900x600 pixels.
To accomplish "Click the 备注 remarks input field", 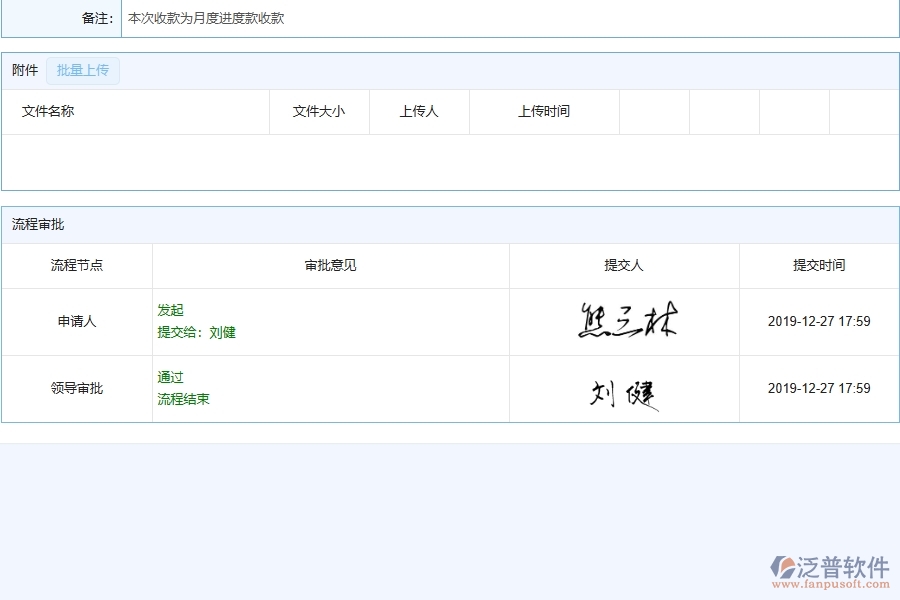I will pos(300,18).
